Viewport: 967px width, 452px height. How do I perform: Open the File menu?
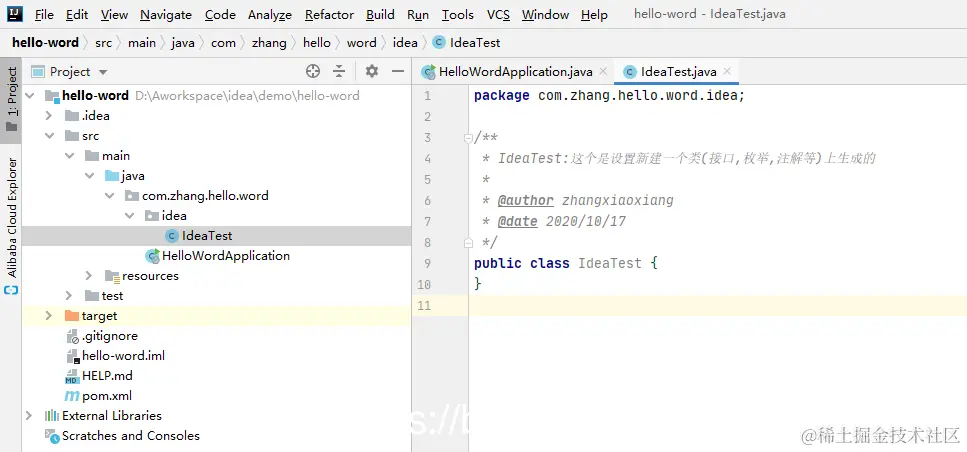pos(44,14)
